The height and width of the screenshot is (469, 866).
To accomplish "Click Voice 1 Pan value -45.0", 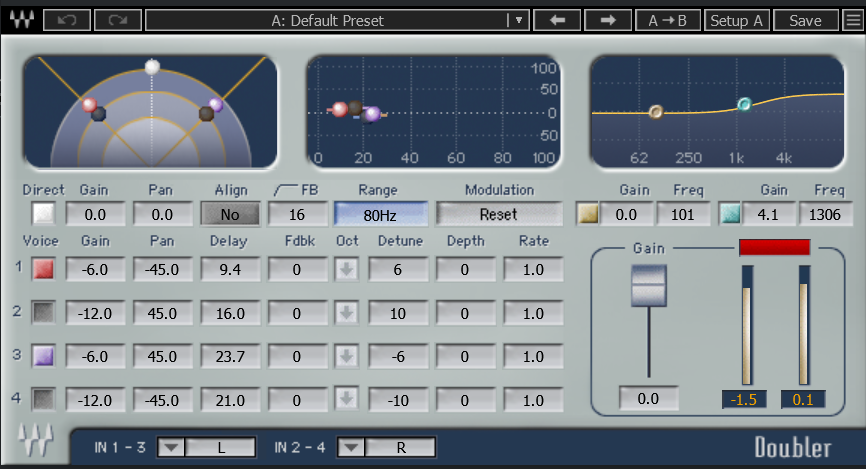I will pyautogui.click(x=162, y=270).
